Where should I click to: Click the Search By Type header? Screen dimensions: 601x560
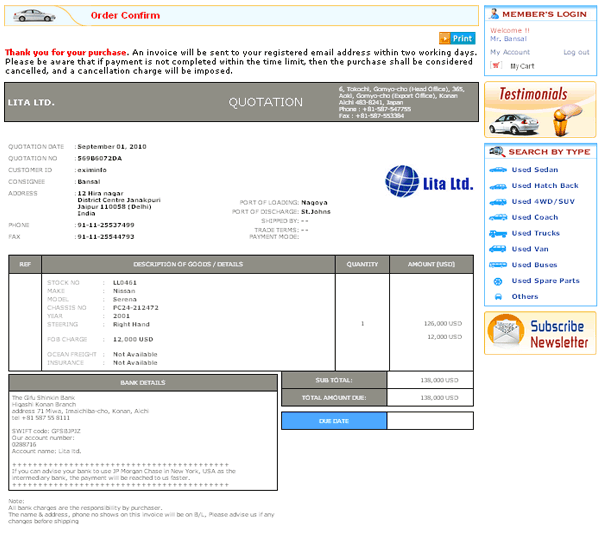pos(540,152)
